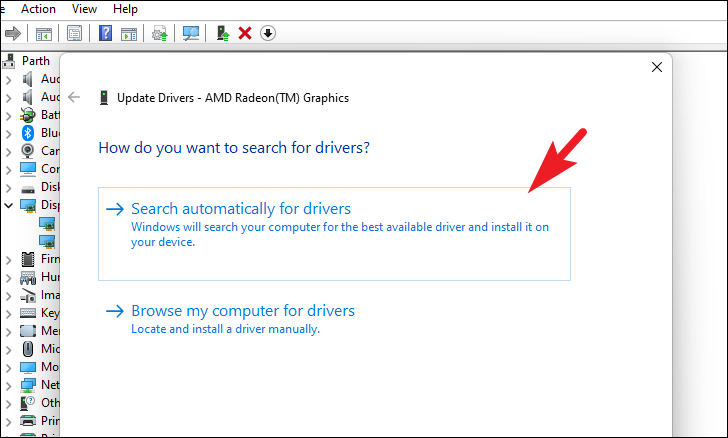Click the Update device driver toolbar icon
Viewport: 728px width, 438px height.
coord(160,33)
